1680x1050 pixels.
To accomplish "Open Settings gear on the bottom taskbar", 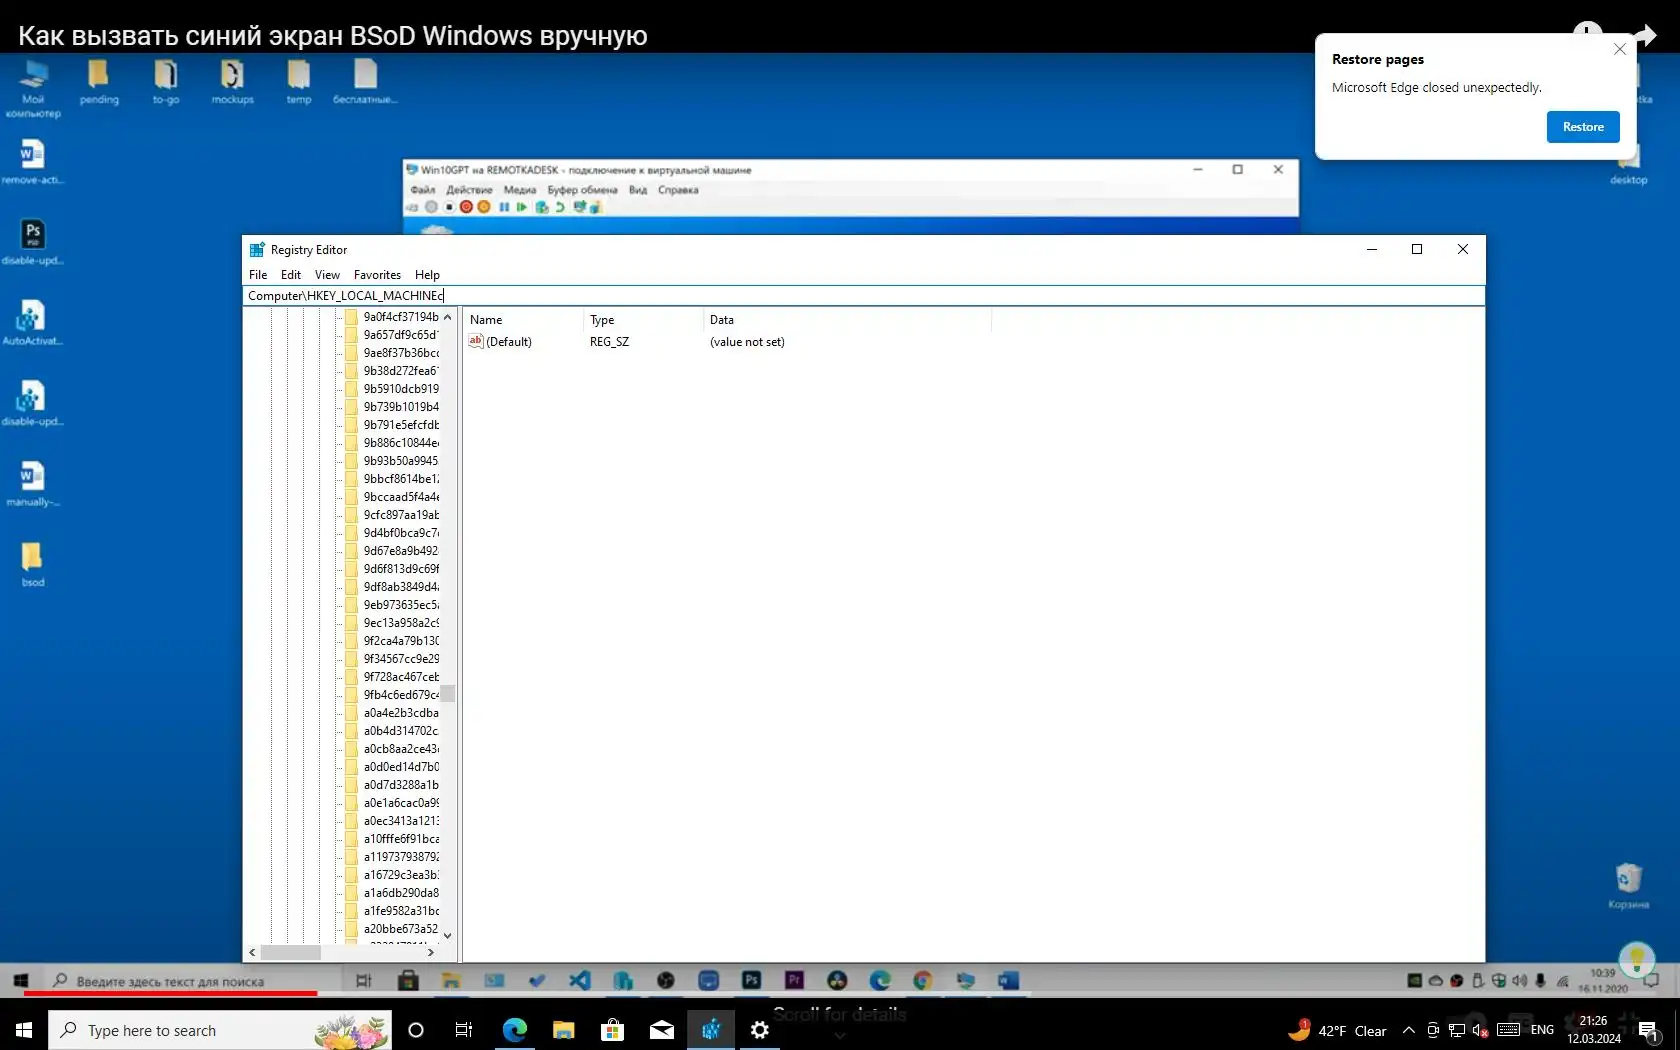I will [x=760, y=1030].
